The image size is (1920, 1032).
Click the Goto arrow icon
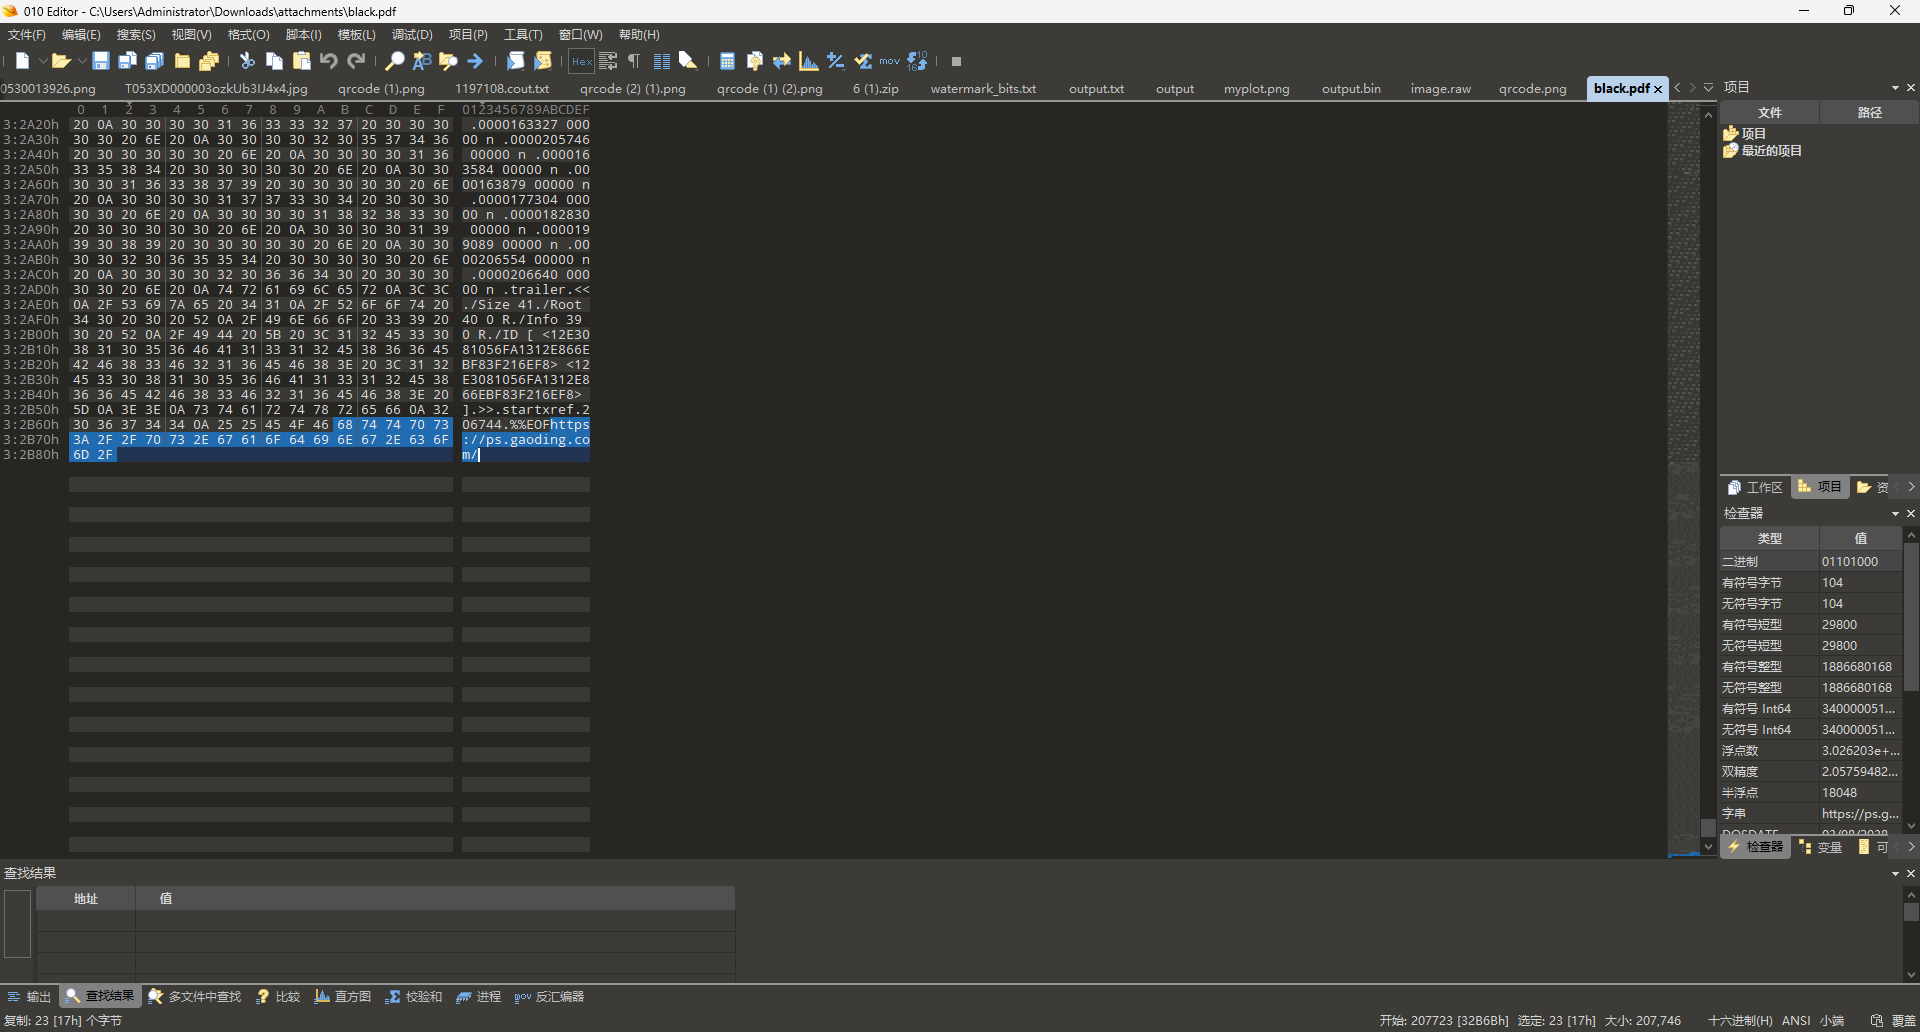coord(475,61)
